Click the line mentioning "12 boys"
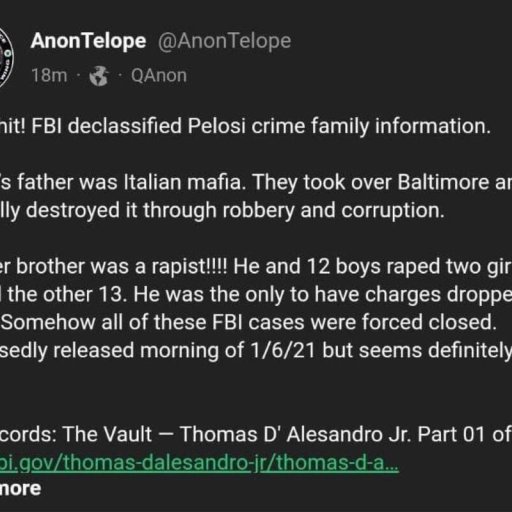This screenshot has width=512, height=512. (x=256, y=267)
